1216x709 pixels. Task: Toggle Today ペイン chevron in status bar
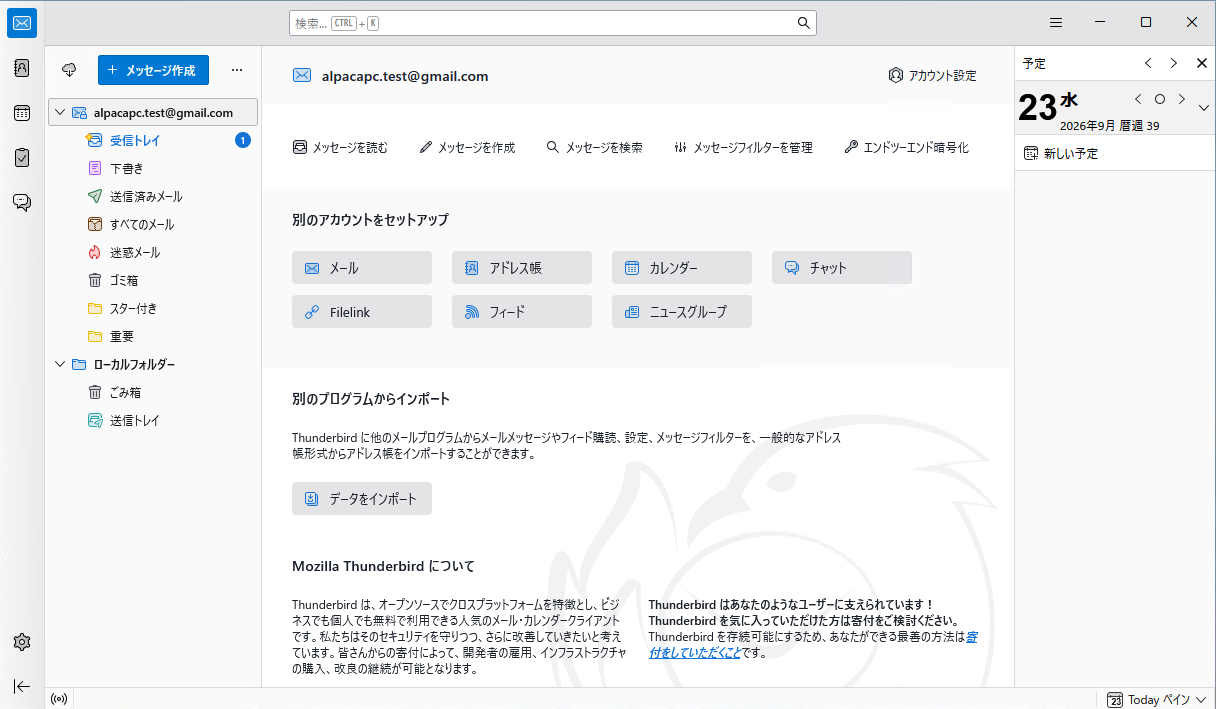[x=1201, y=700]
